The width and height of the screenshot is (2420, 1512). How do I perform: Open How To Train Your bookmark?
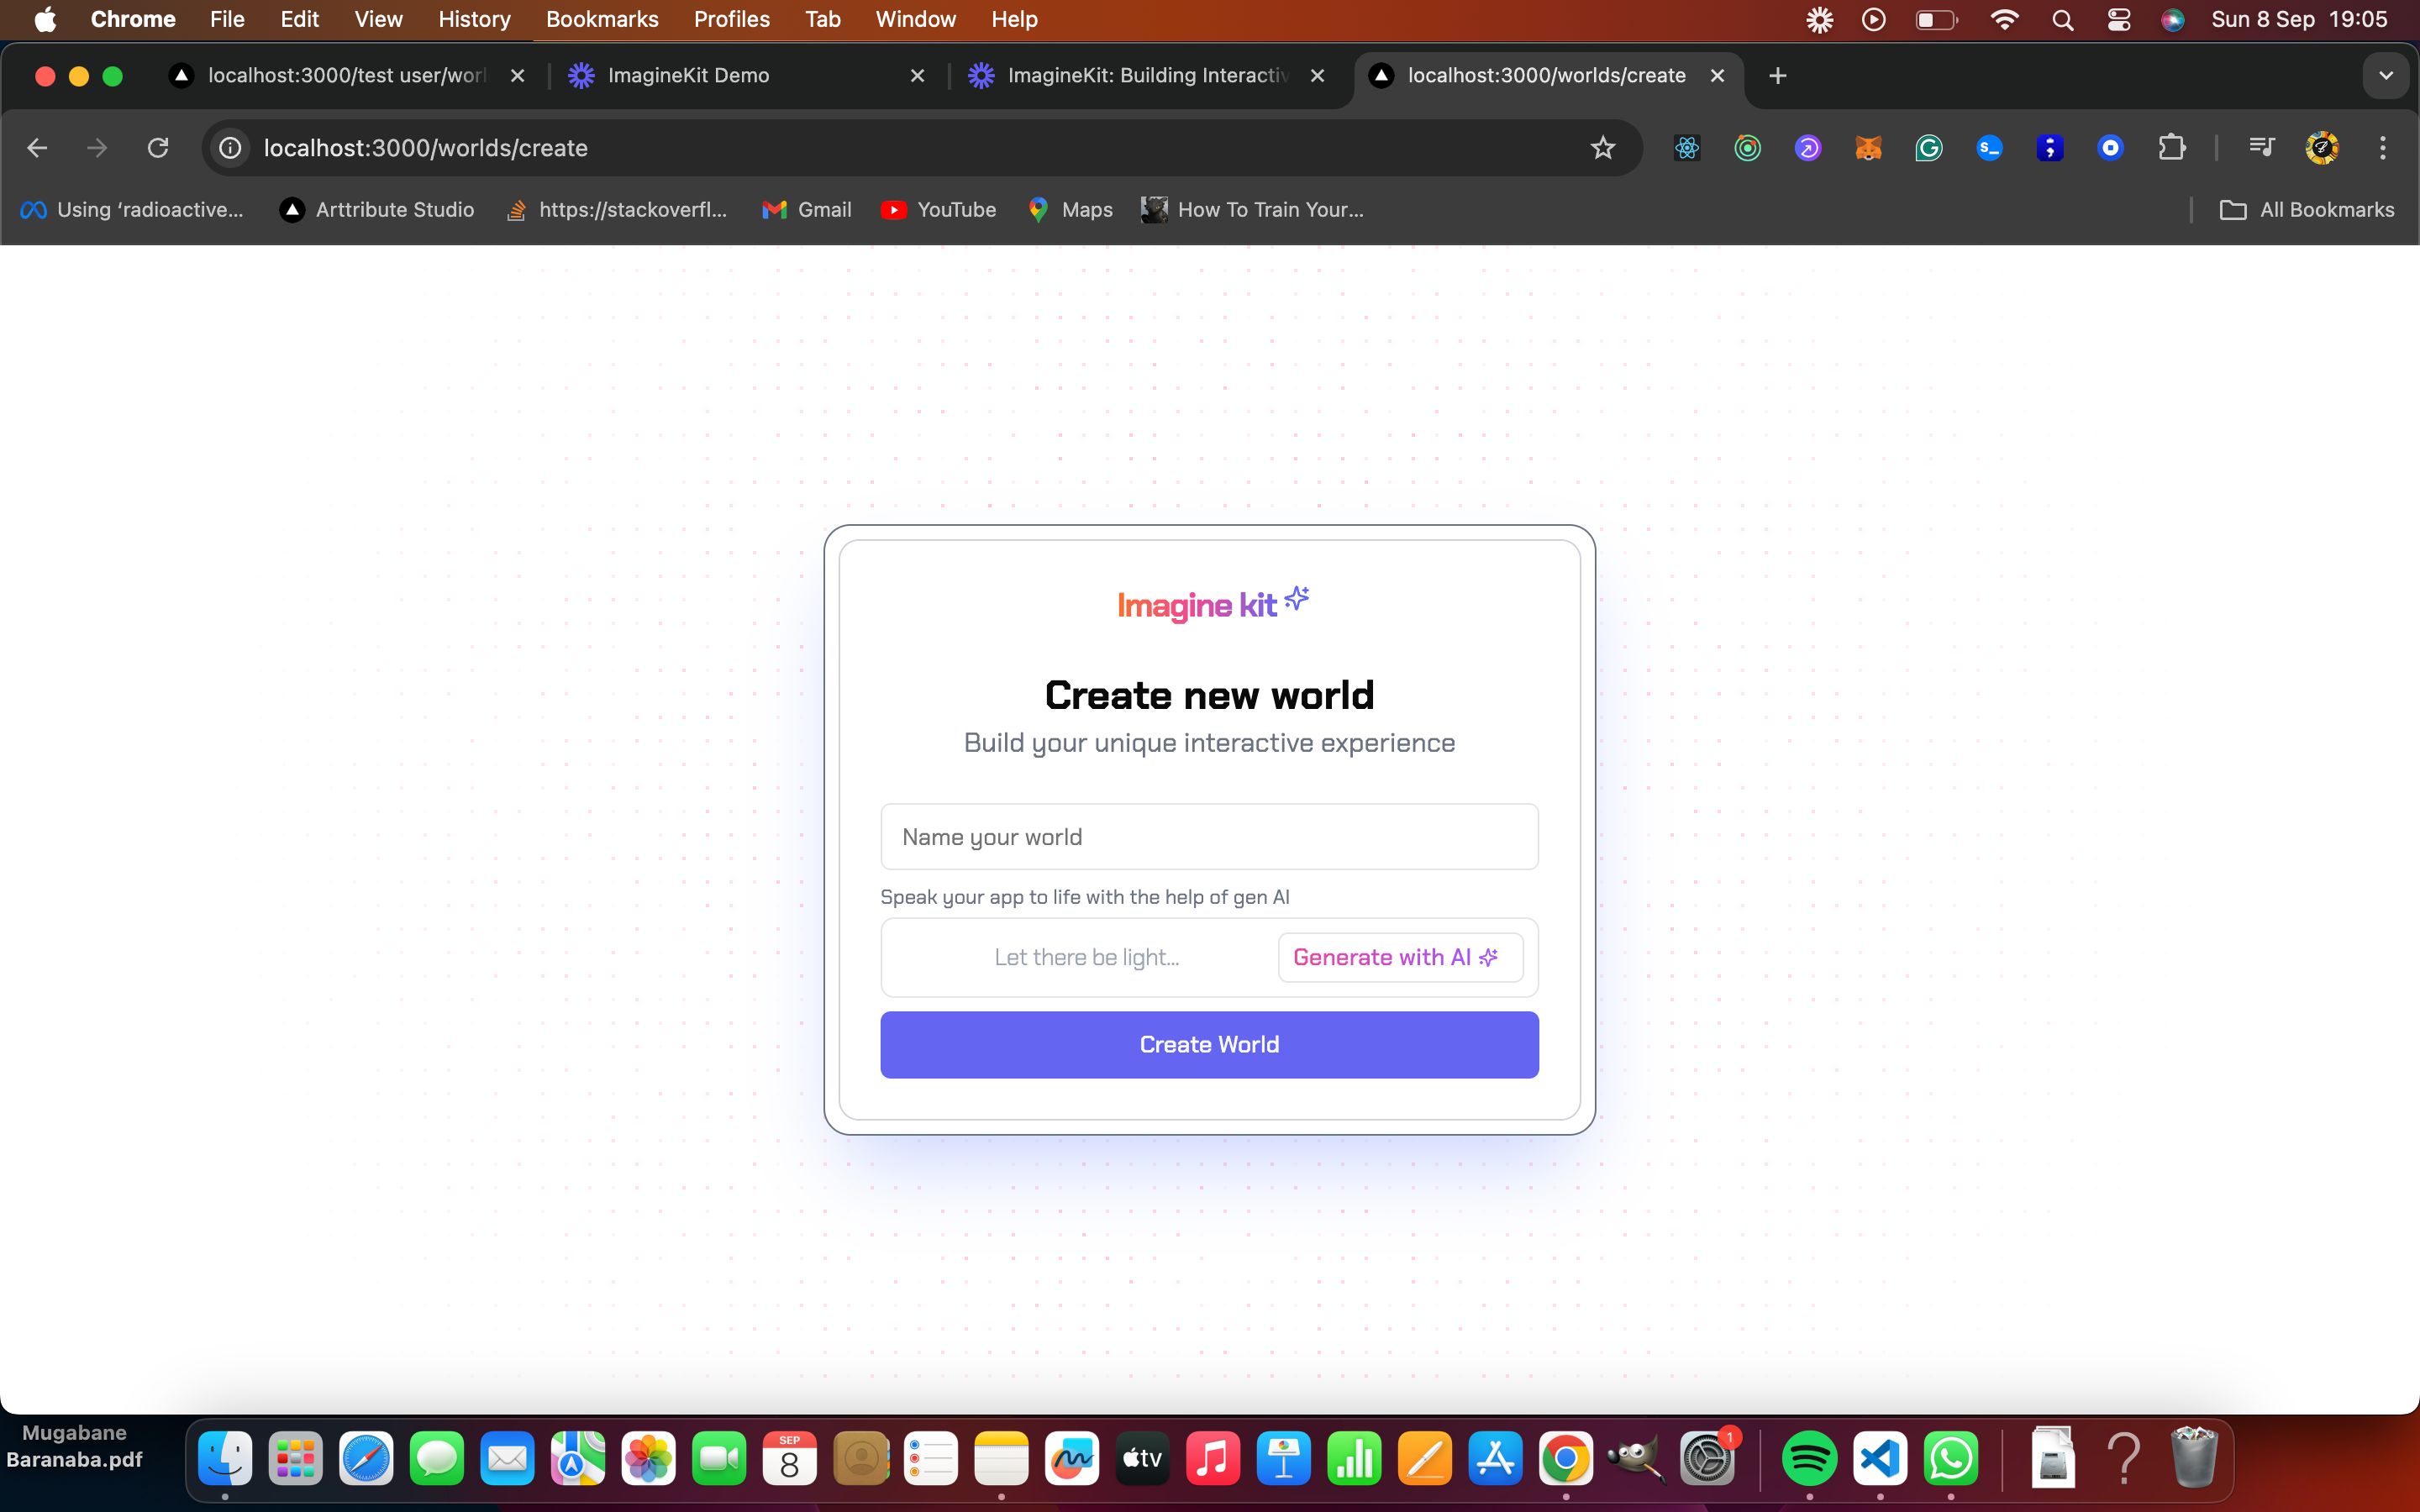tap(1253, 209)
